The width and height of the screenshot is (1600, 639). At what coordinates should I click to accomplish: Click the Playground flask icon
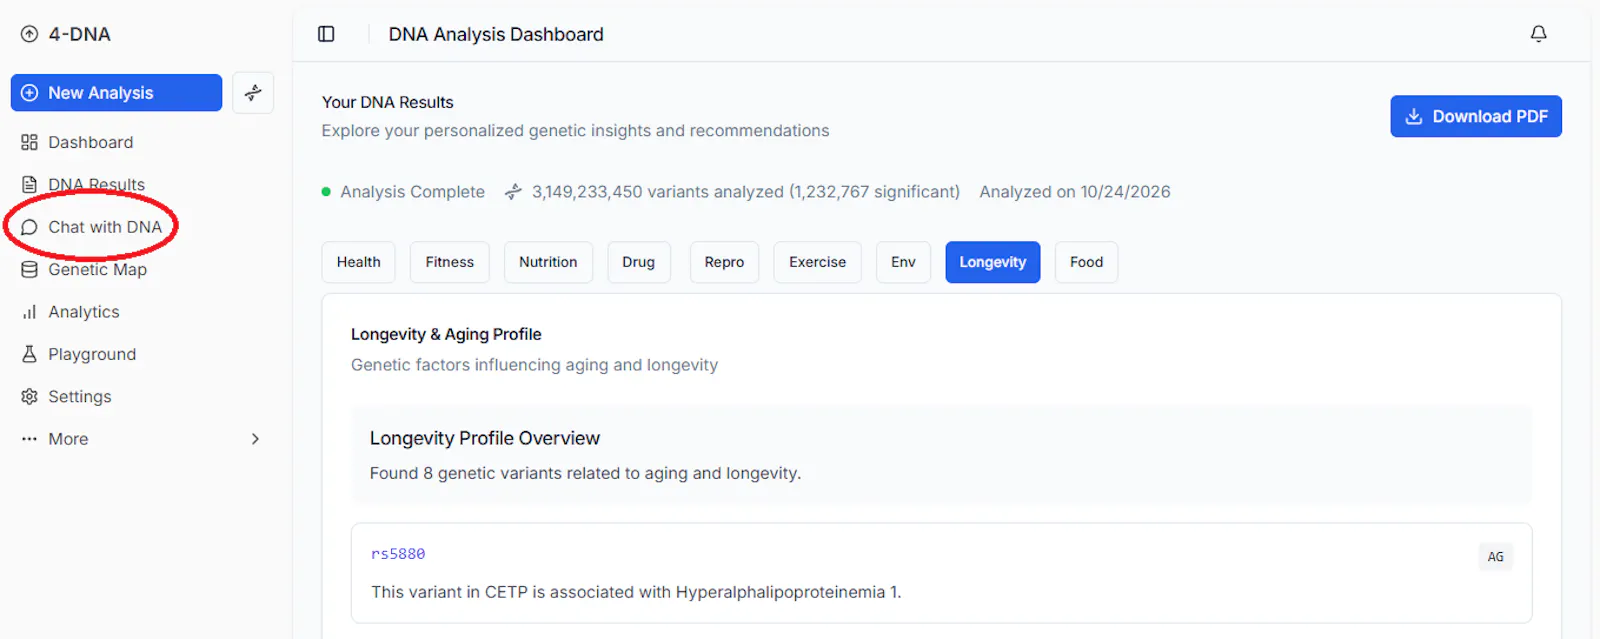tap(29, 354)
